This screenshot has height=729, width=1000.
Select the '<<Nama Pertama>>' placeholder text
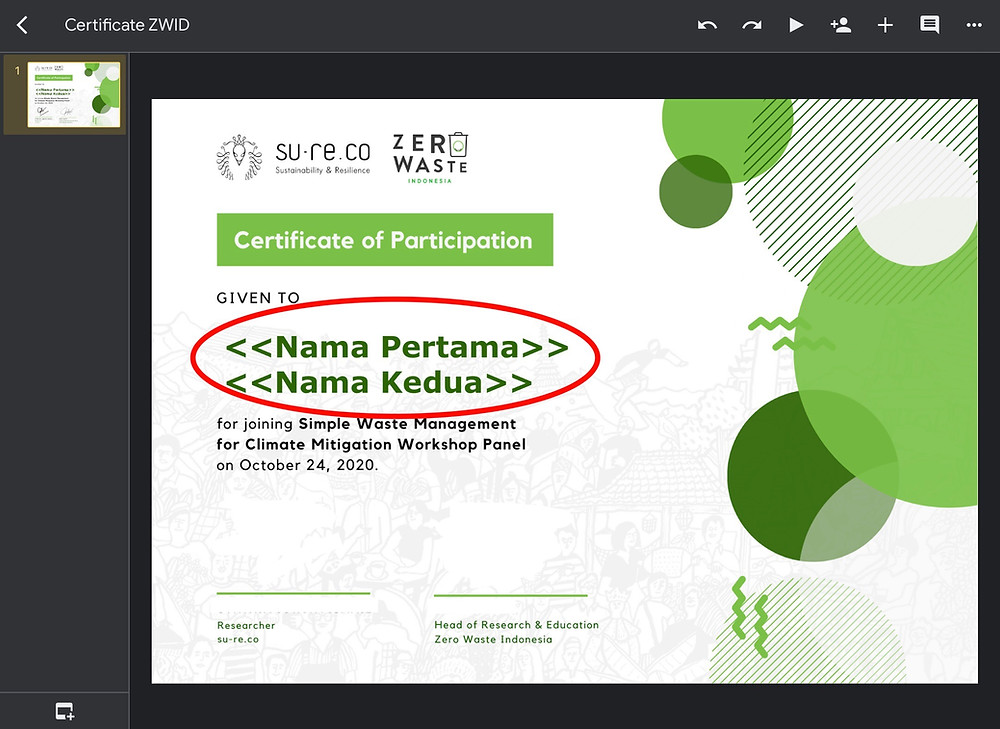click(397, 347)
